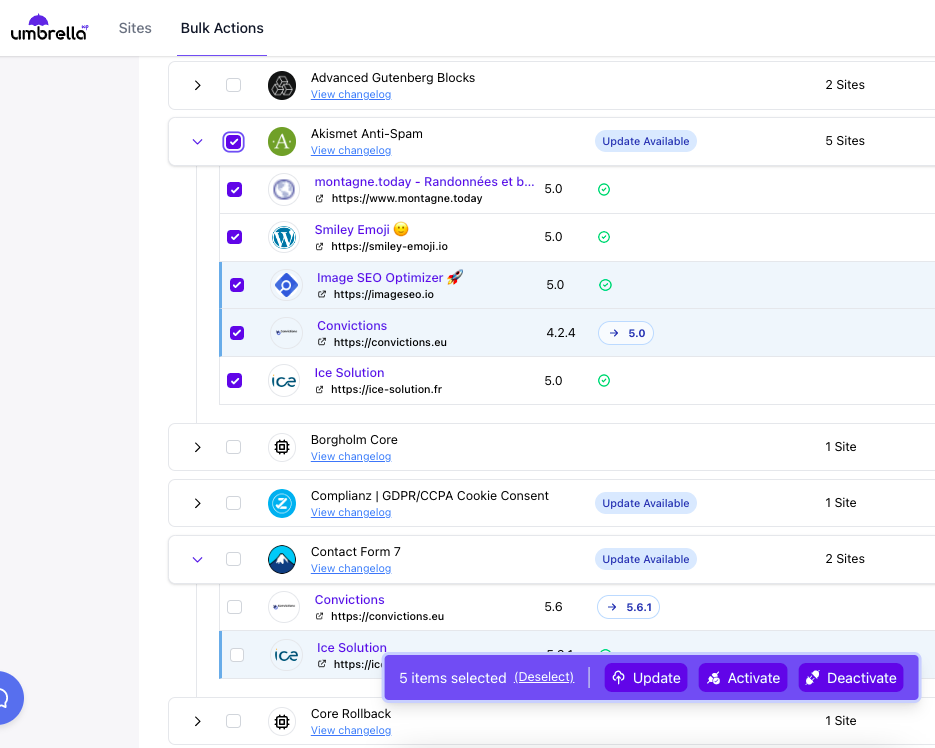Expand the Borgholm Core row
This screenshot has width=935, height=748.
pos(197,447)
